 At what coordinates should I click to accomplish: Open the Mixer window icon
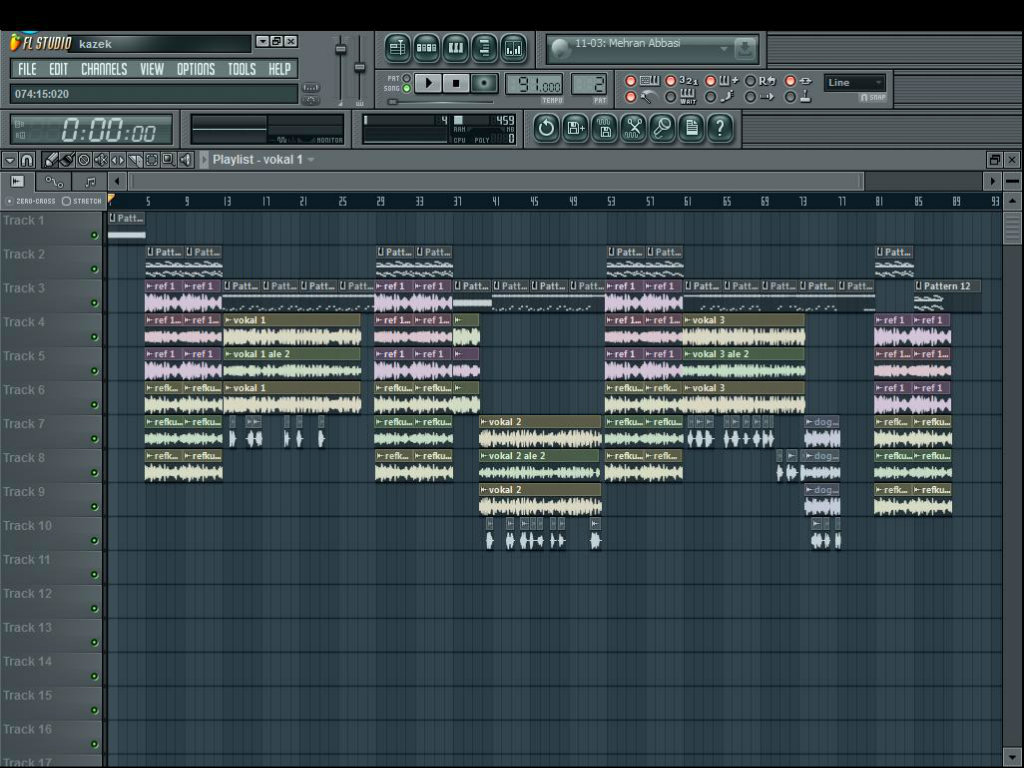514,48
